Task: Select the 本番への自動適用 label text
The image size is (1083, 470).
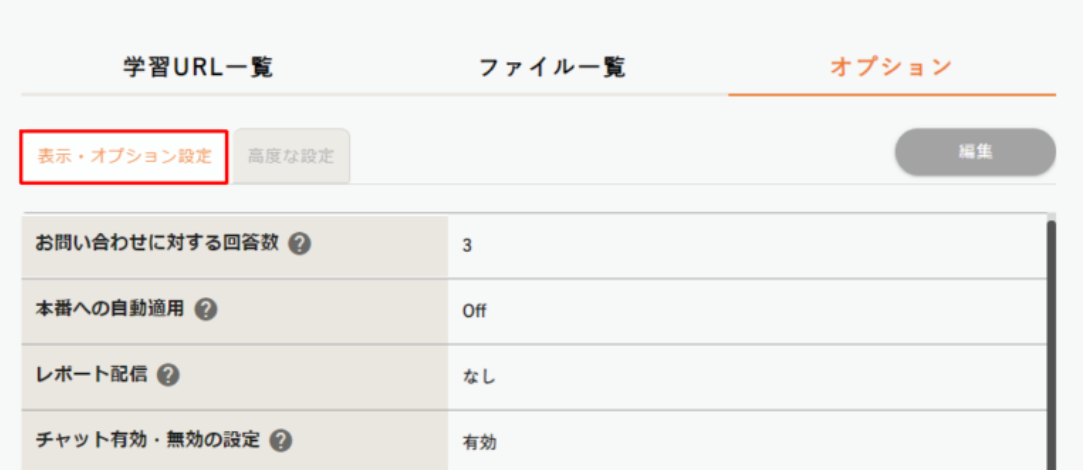Action: point(110,309)
